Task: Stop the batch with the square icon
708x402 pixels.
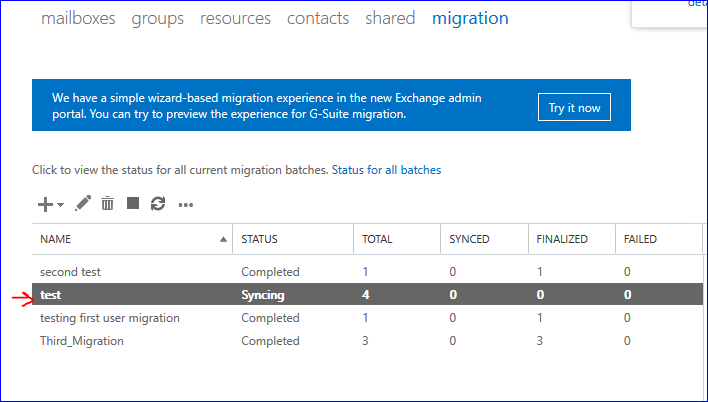Action: [x=133, y=203]
